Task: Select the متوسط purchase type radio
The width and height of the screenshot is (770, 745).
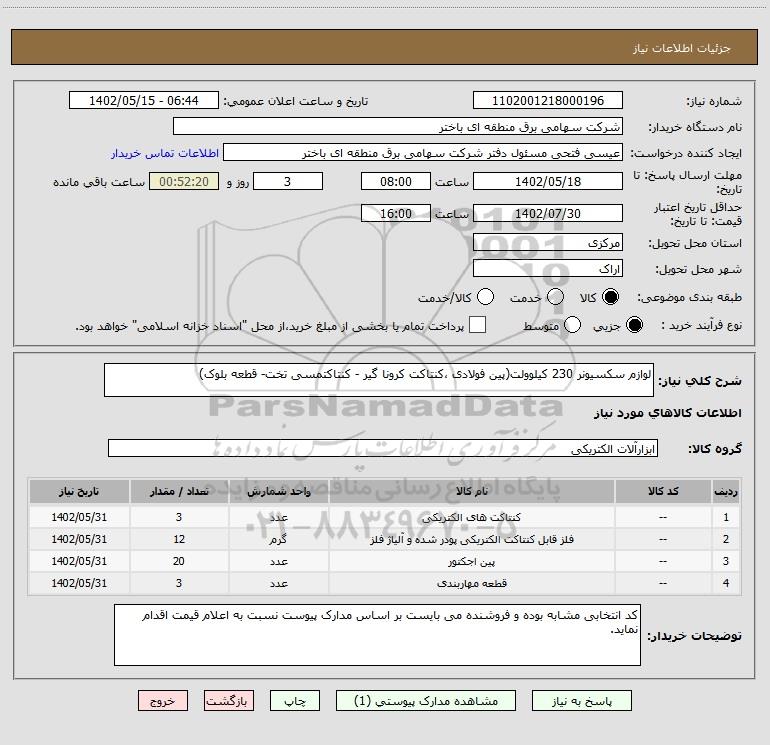Action: [572, 325]
